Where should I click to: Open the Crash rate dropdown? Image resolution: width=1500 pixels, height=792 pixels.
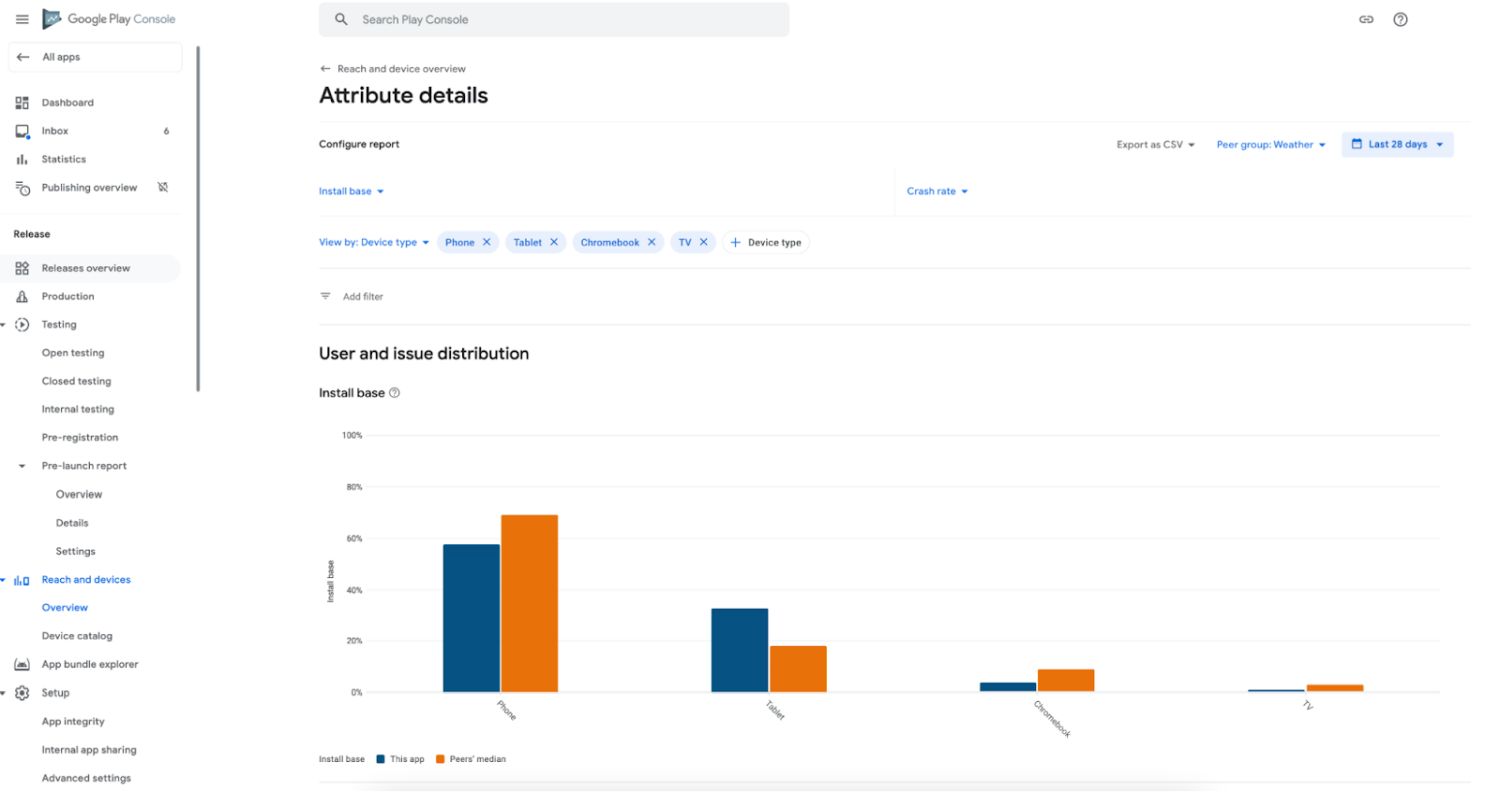click(x=937, y=191)
